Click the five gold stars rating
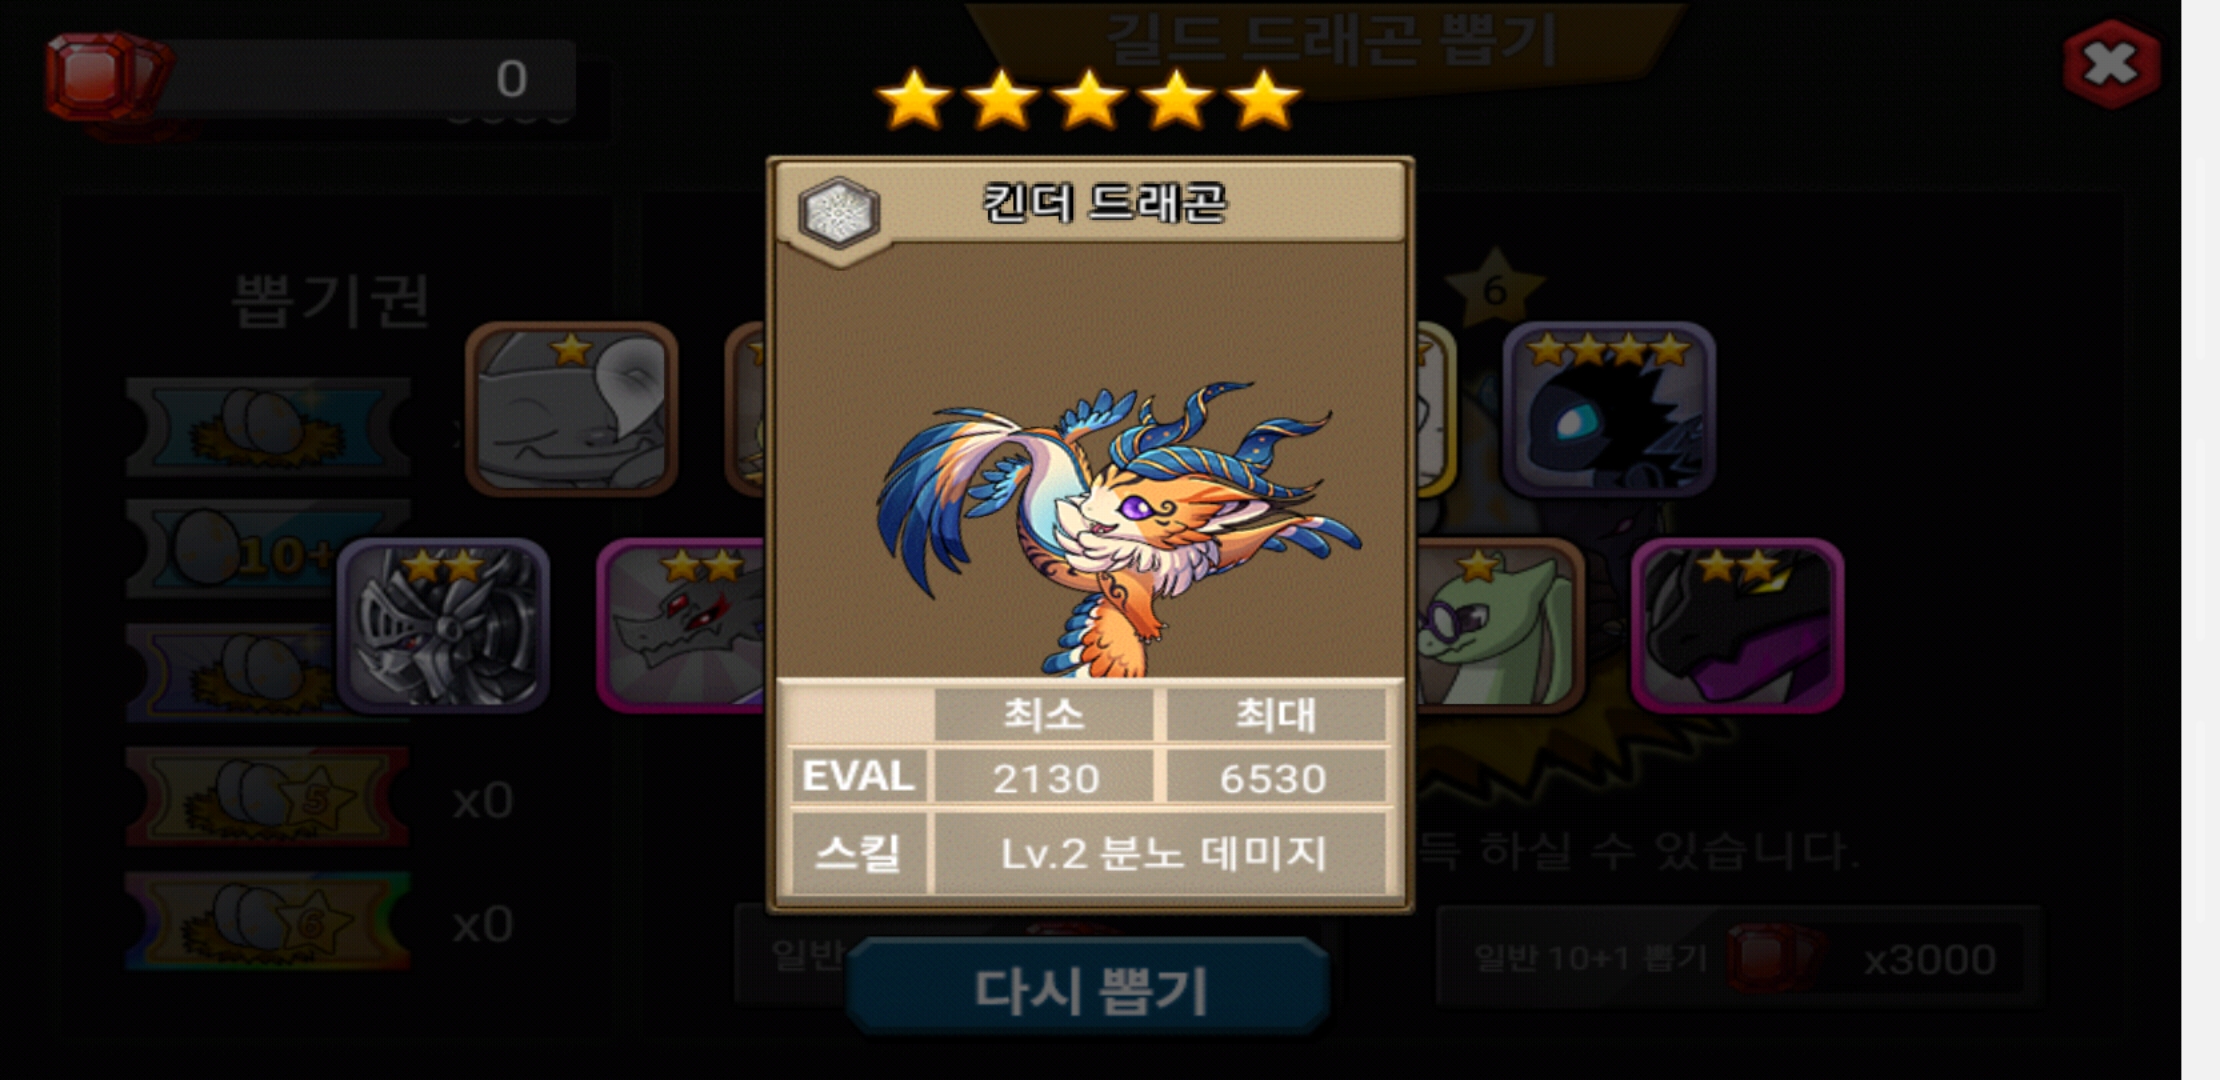 click(x=1088, y=99)
